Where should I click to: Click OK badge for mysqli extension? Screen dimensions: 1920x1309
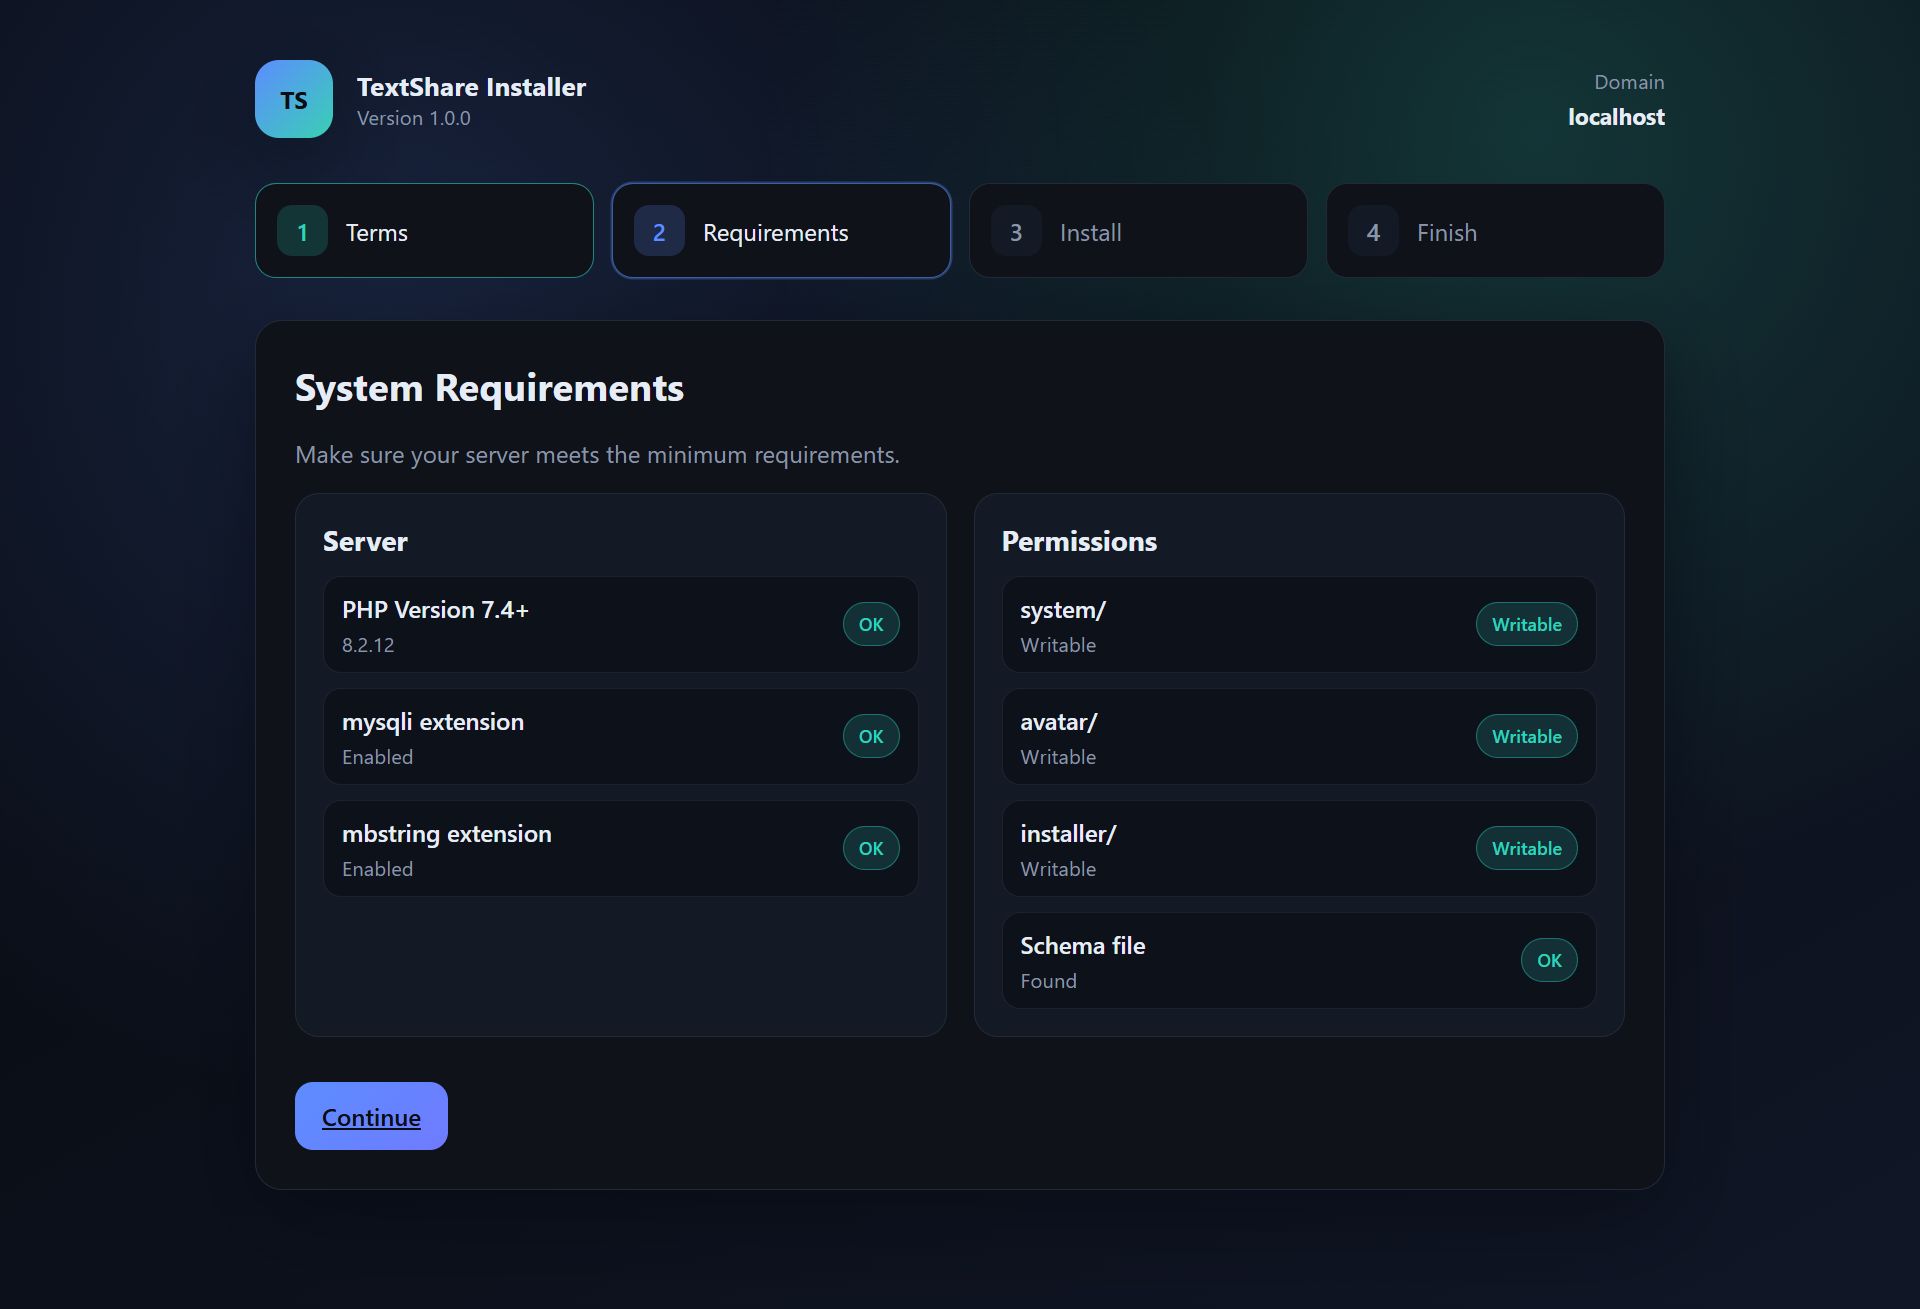[x=870, y=736]
